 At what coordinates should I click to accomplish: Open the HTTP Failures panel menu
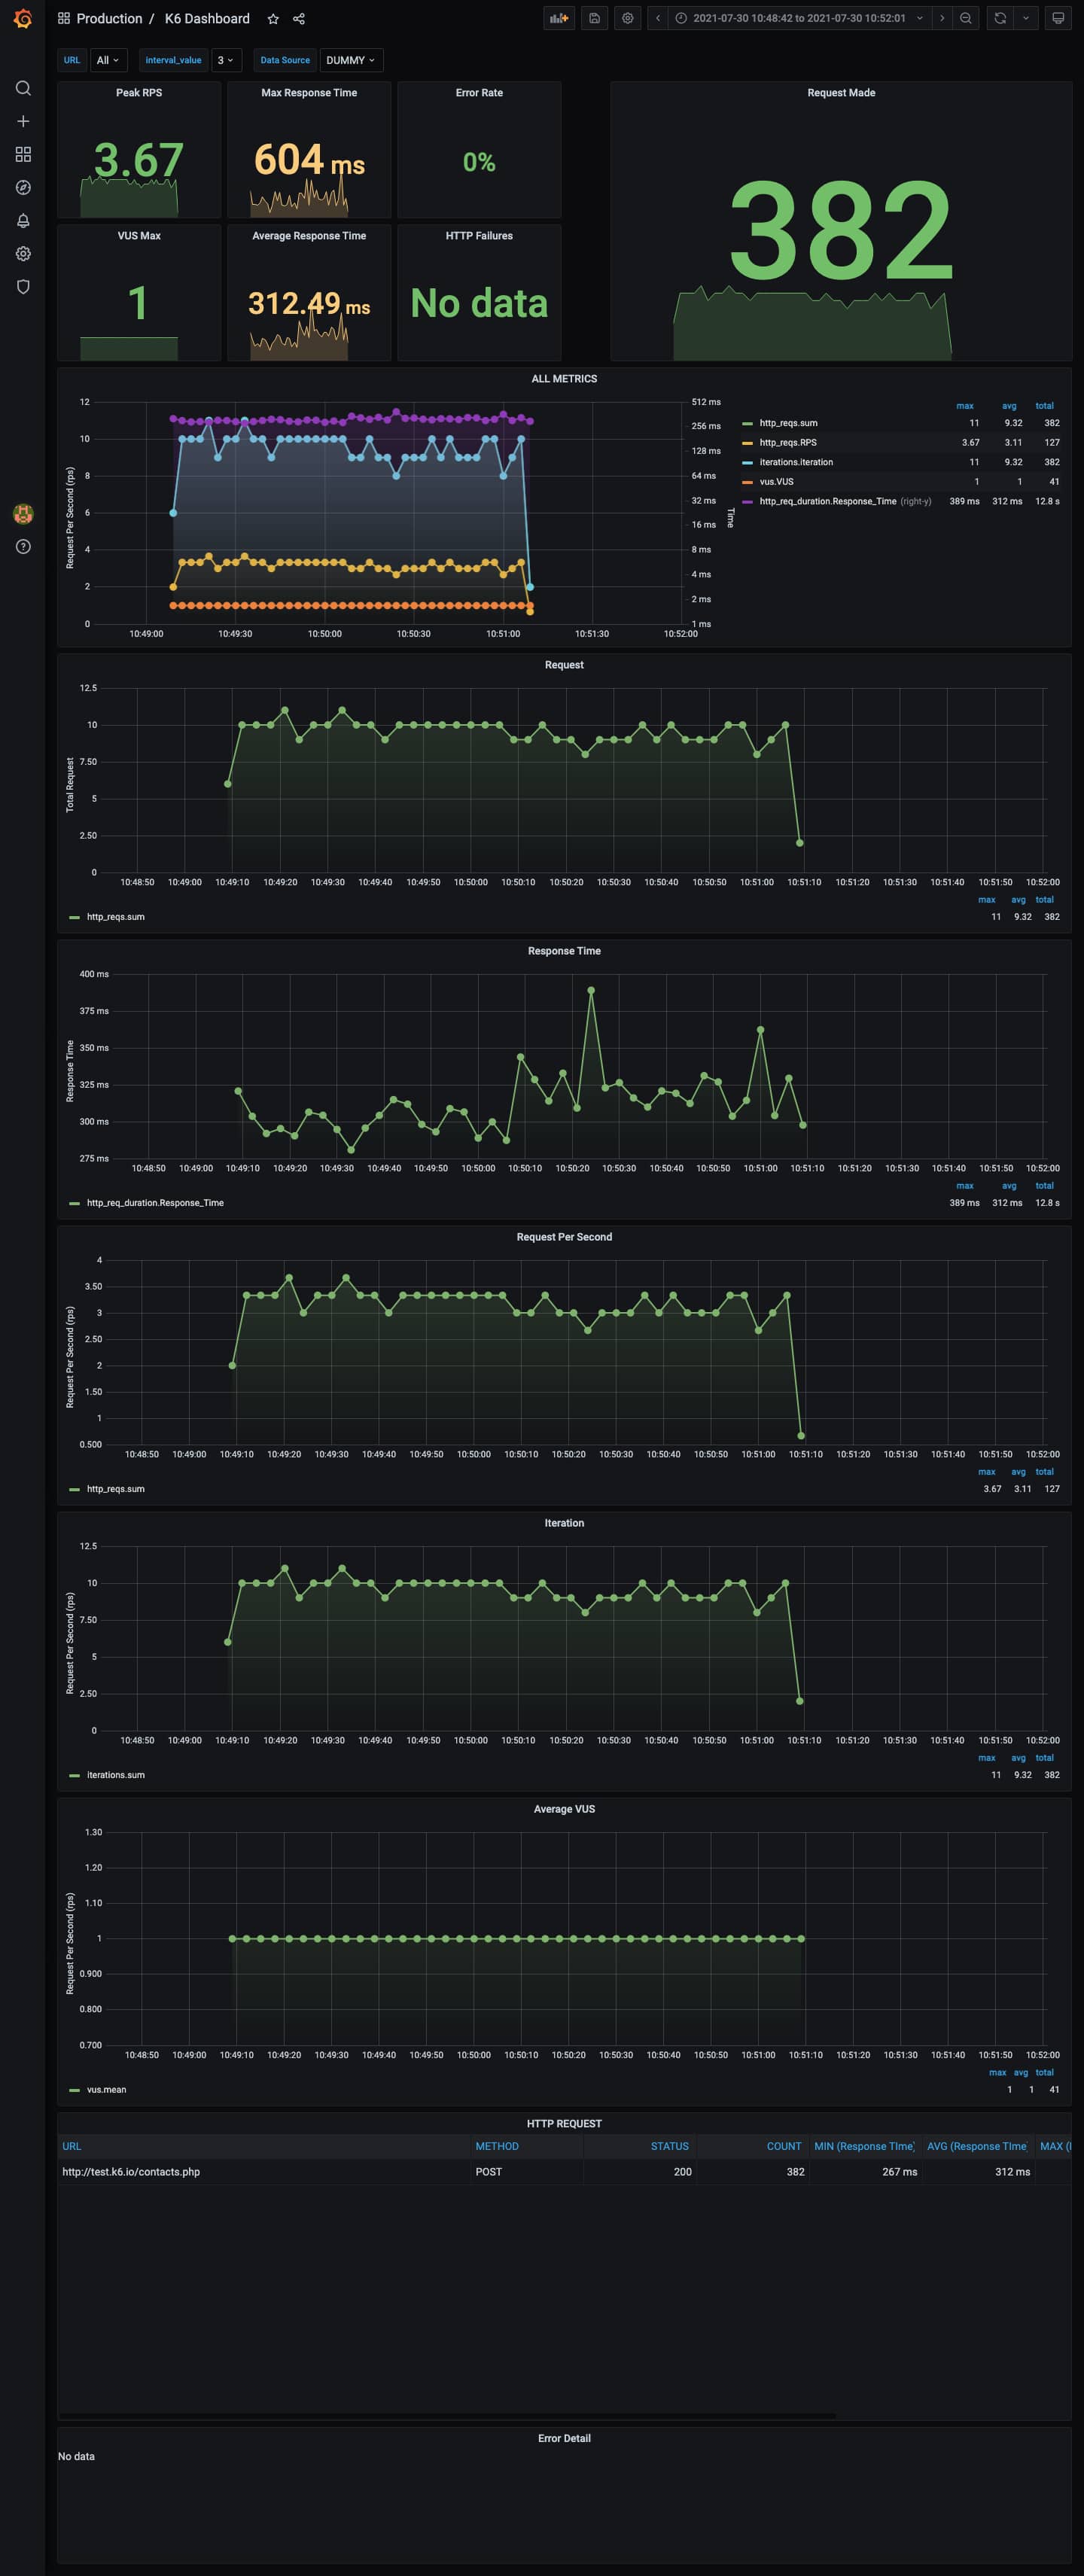coord(479,236)
